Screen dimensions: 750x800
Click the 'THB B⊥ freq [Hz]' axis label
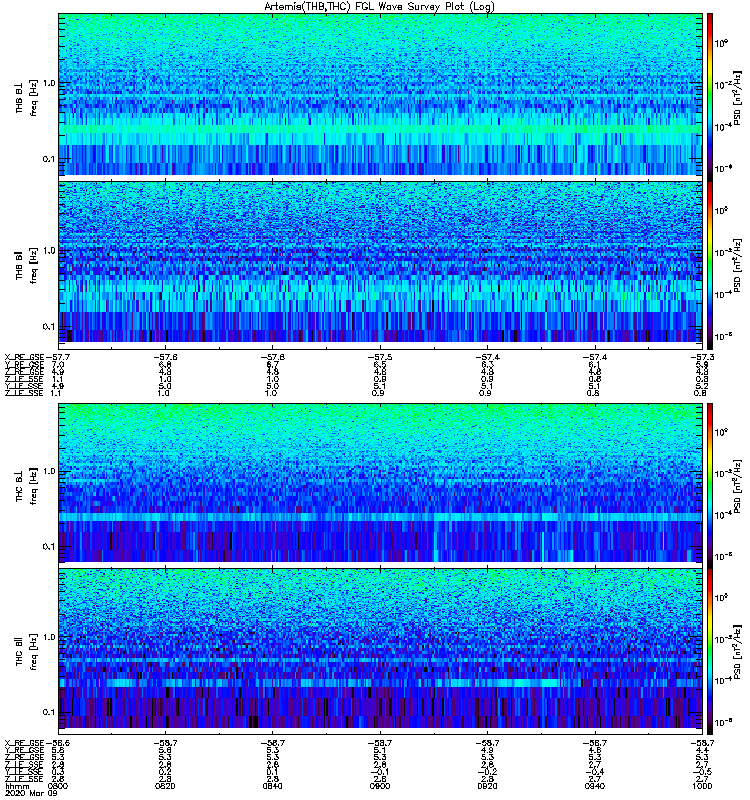(27, 97)
